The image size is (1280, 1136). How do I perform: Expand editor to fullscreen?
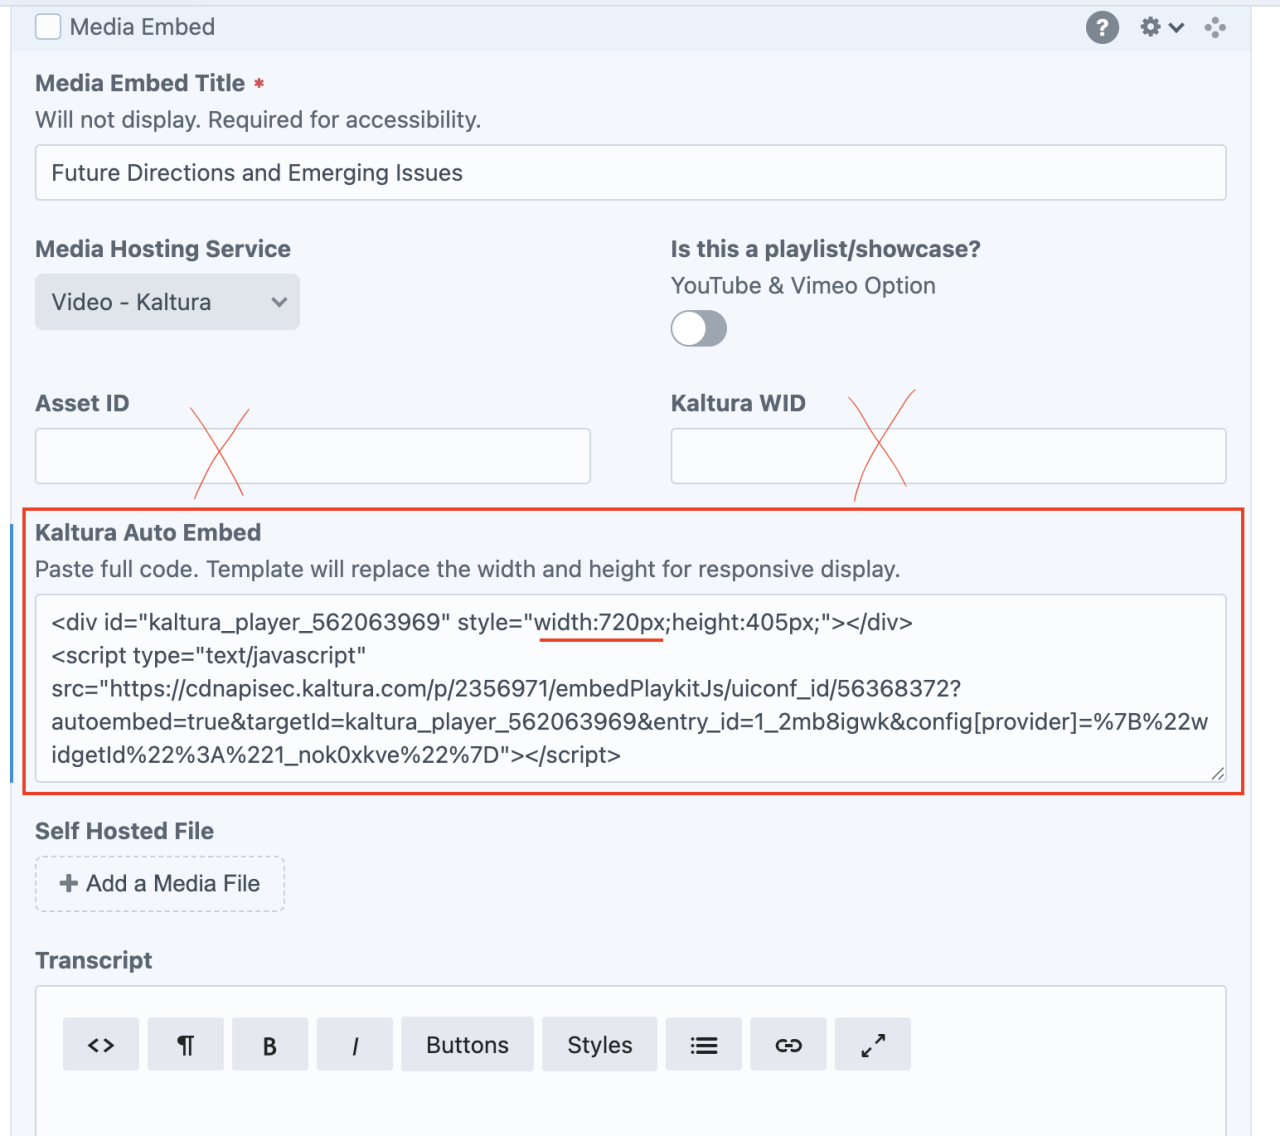click(x=873, y=1045)
